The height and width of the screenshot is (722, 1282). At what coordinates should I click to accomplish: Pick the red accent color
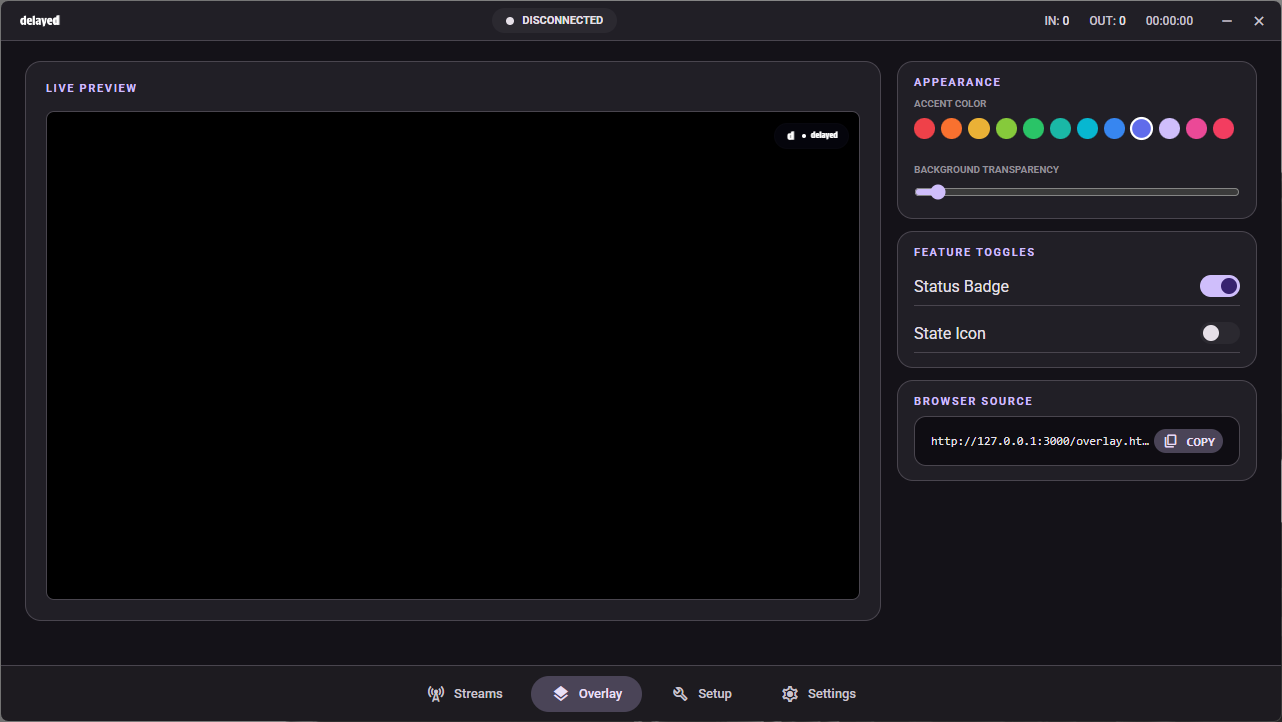(924, 128)
